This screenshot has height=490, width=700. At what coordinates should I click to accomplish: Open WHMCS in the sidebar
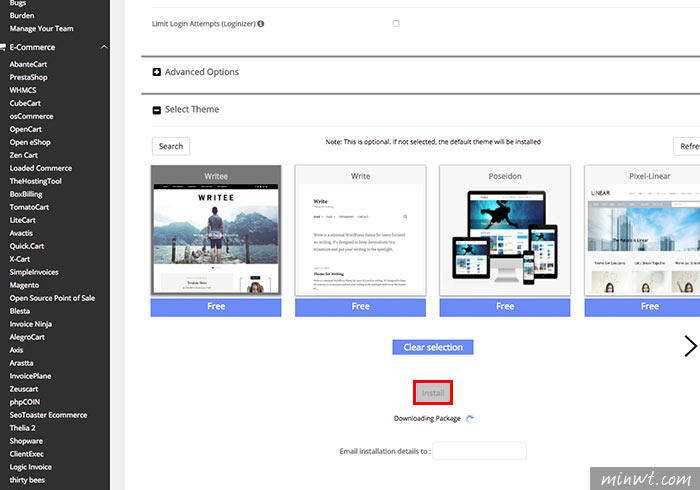(23, 90)
